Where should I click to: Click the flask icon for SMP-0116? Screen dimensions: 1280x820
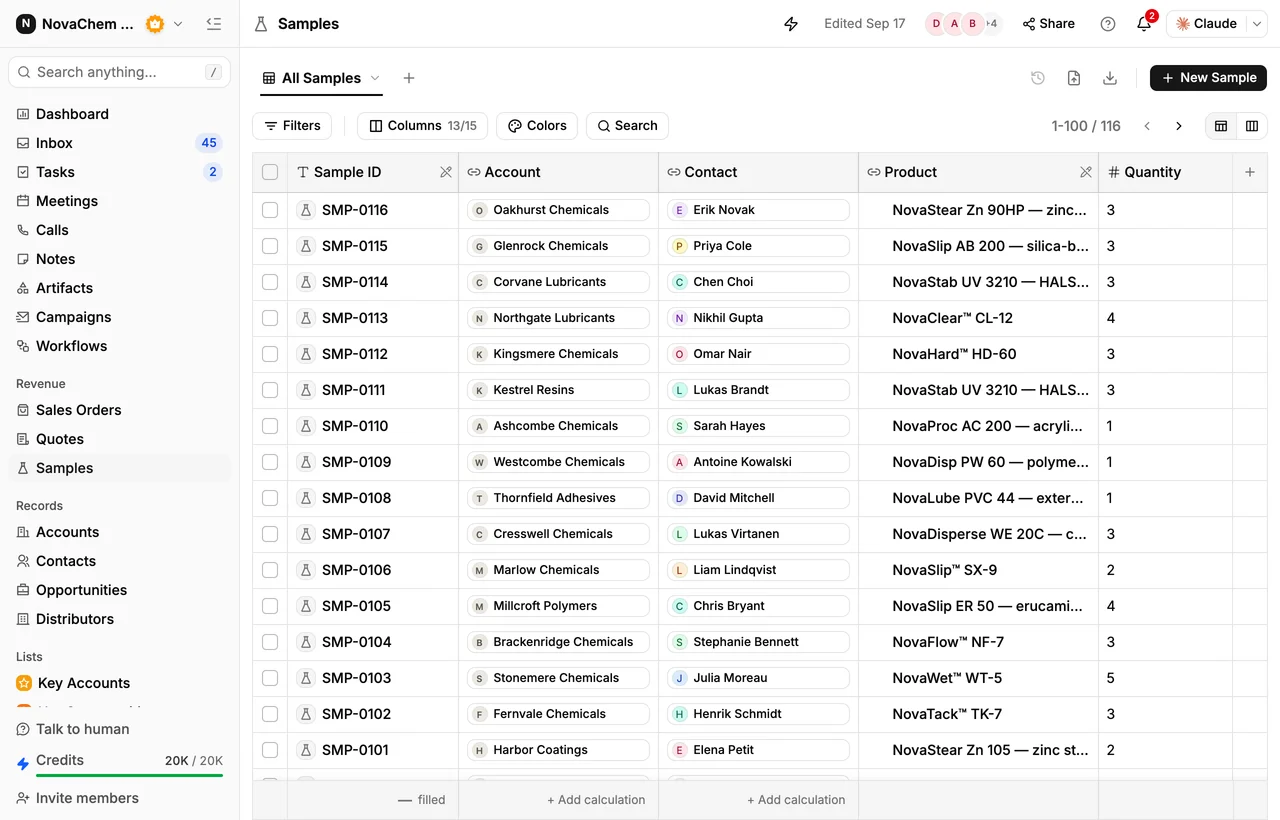click(306, 210)
